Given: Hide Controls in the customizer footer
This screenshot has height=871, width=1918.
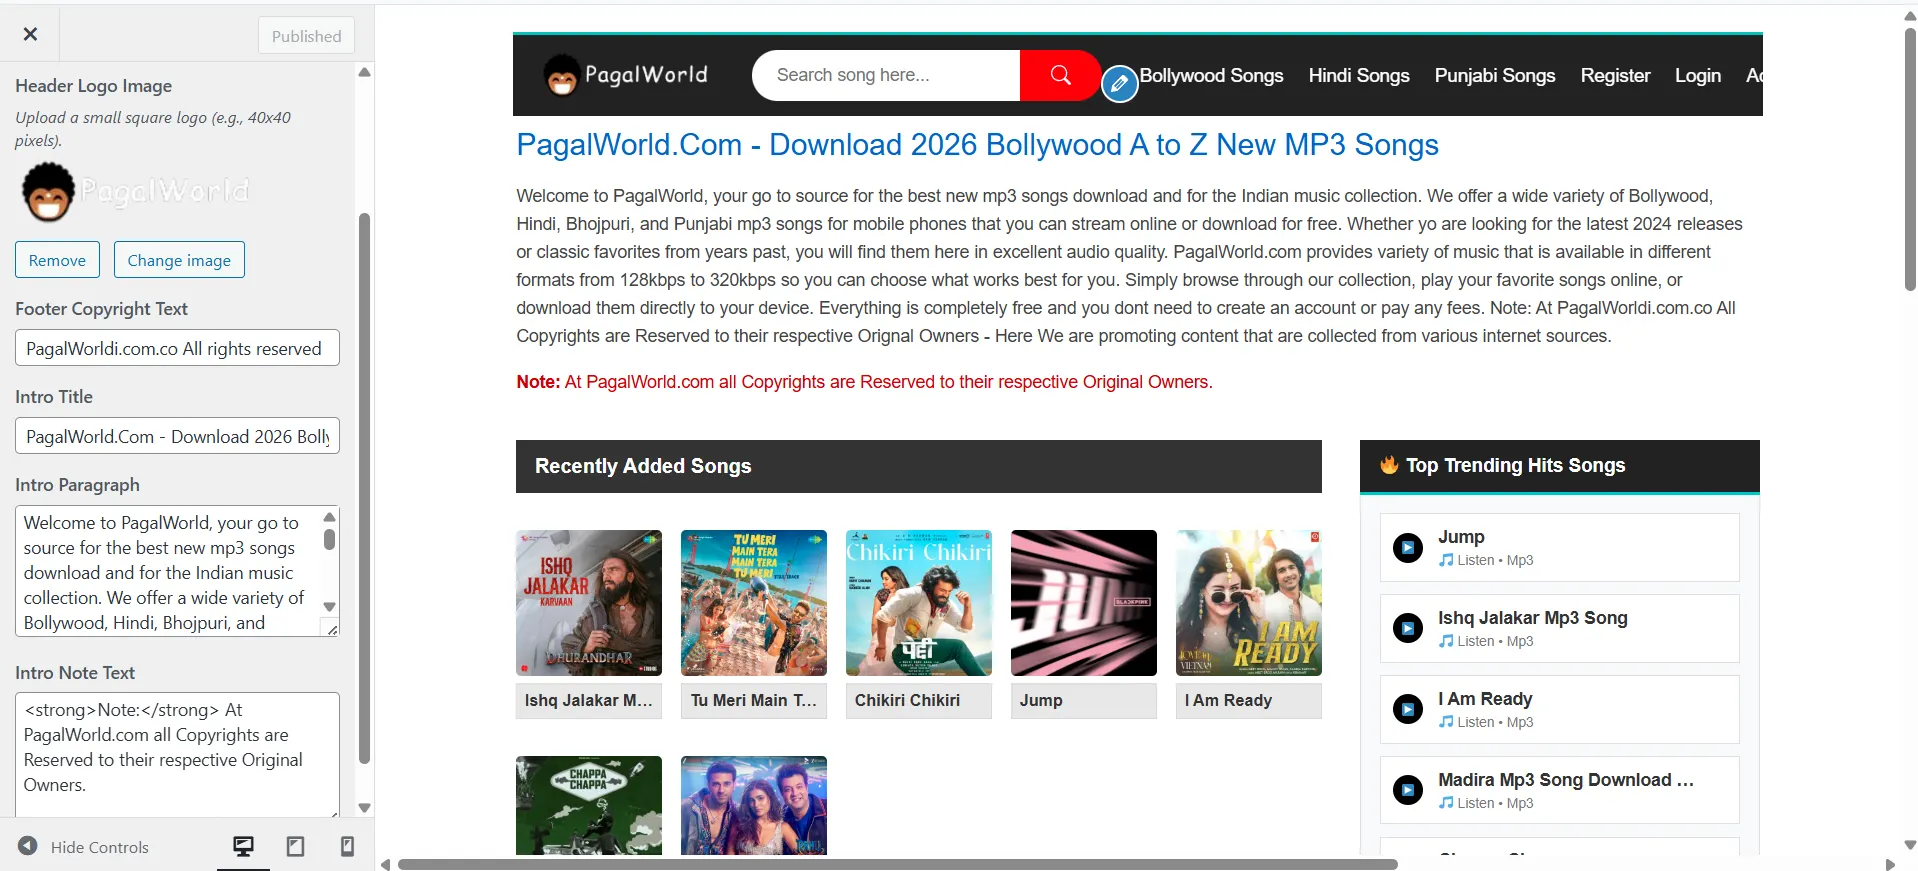Looking at the screenshot, I should 84,847.
